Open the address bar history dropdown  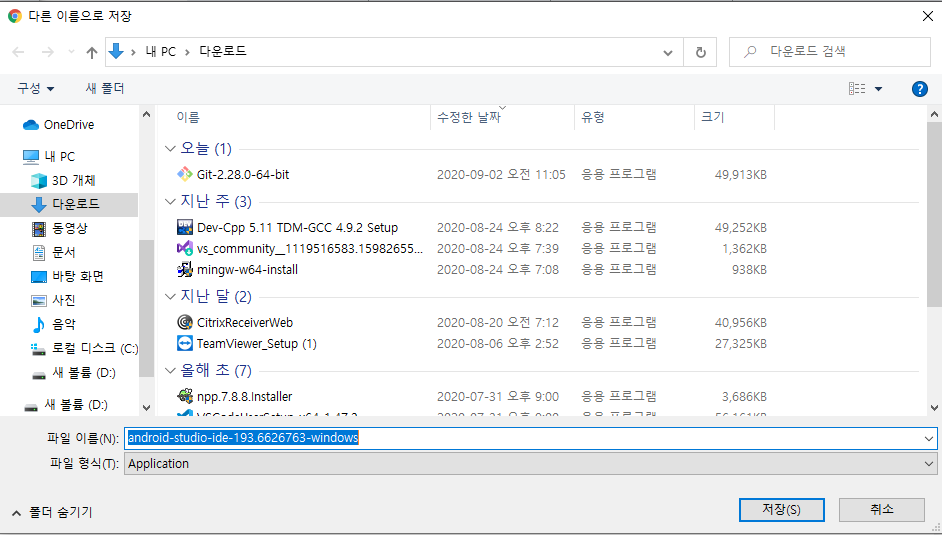tap(667, 52)
